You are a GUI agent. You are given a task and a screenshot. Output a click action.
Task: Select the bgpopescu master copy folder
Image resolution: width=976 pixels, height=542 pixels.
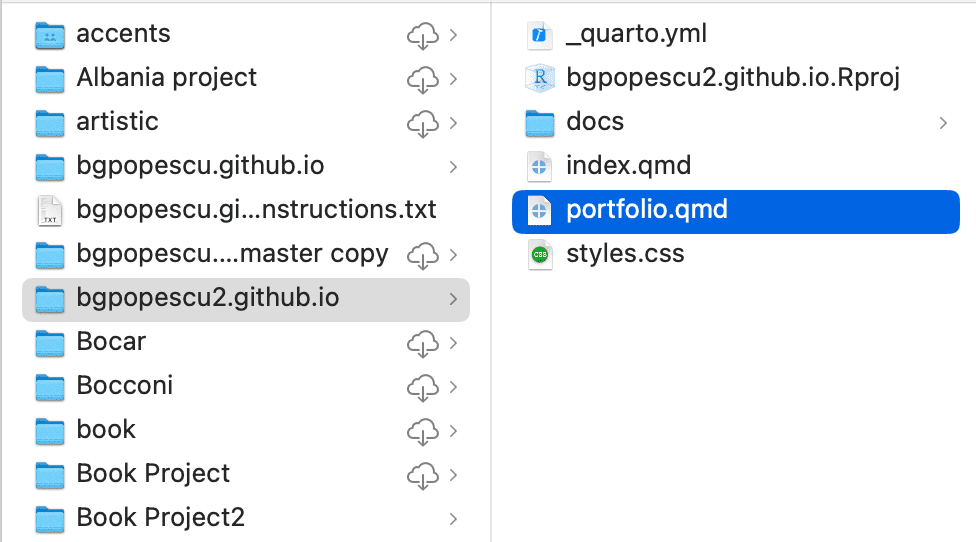click(x=232, y=254)
